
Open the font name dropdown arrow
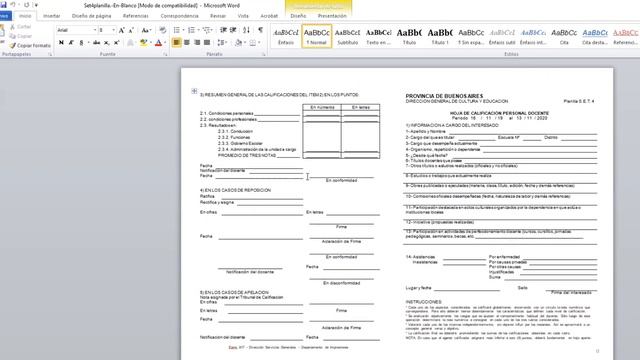(95, 30)
